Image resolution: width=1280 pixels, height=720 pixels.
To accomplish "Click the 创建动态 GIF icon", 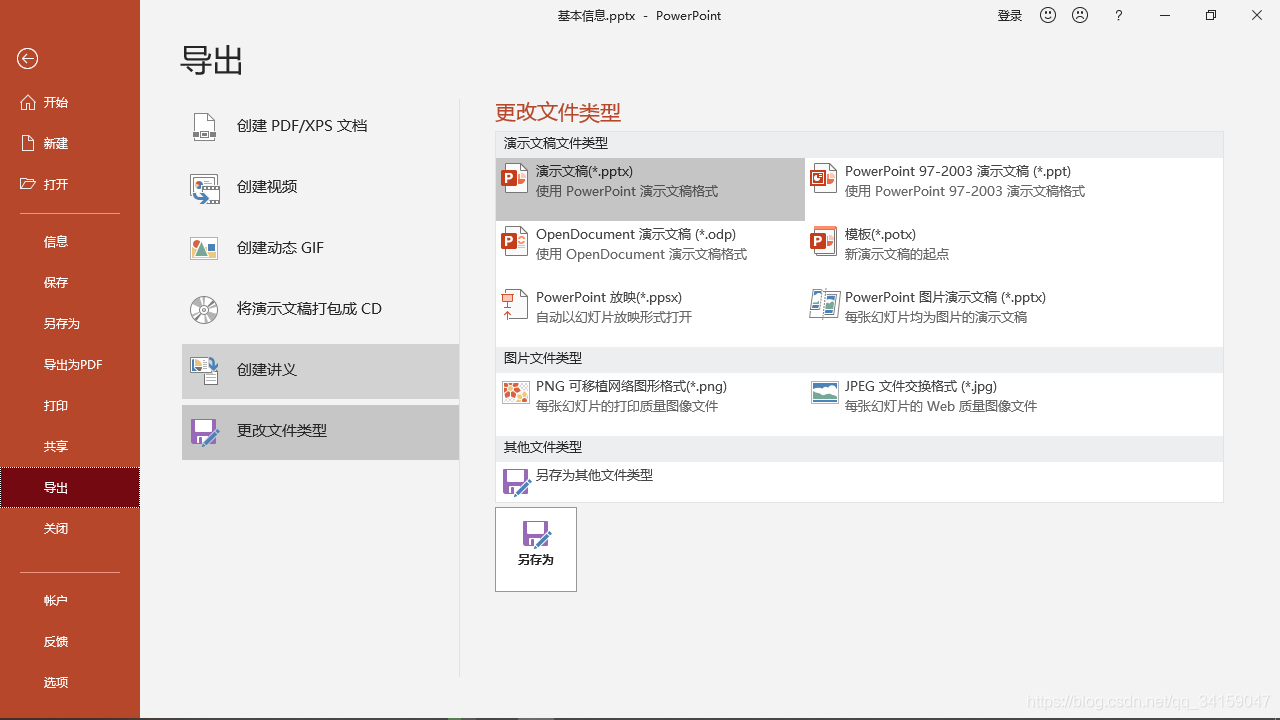I will pyautogui.click(x=204, y=248).
